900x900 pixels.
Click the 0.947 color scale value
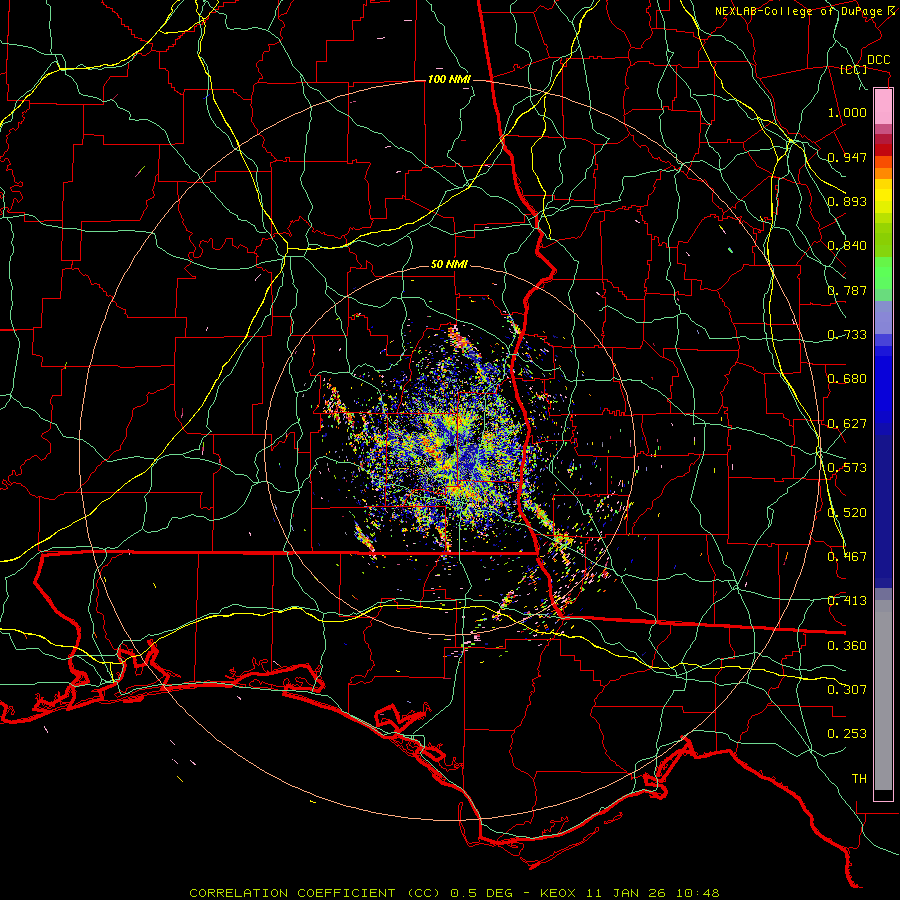tap(847, 157)
